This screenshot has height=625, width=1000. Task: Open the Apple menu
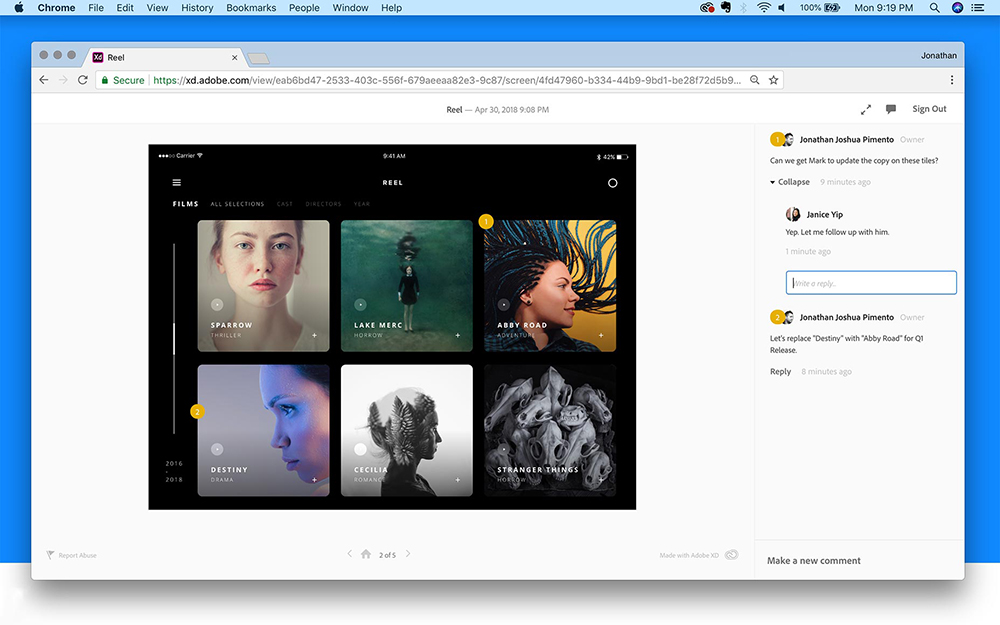(x=18, y=8)
